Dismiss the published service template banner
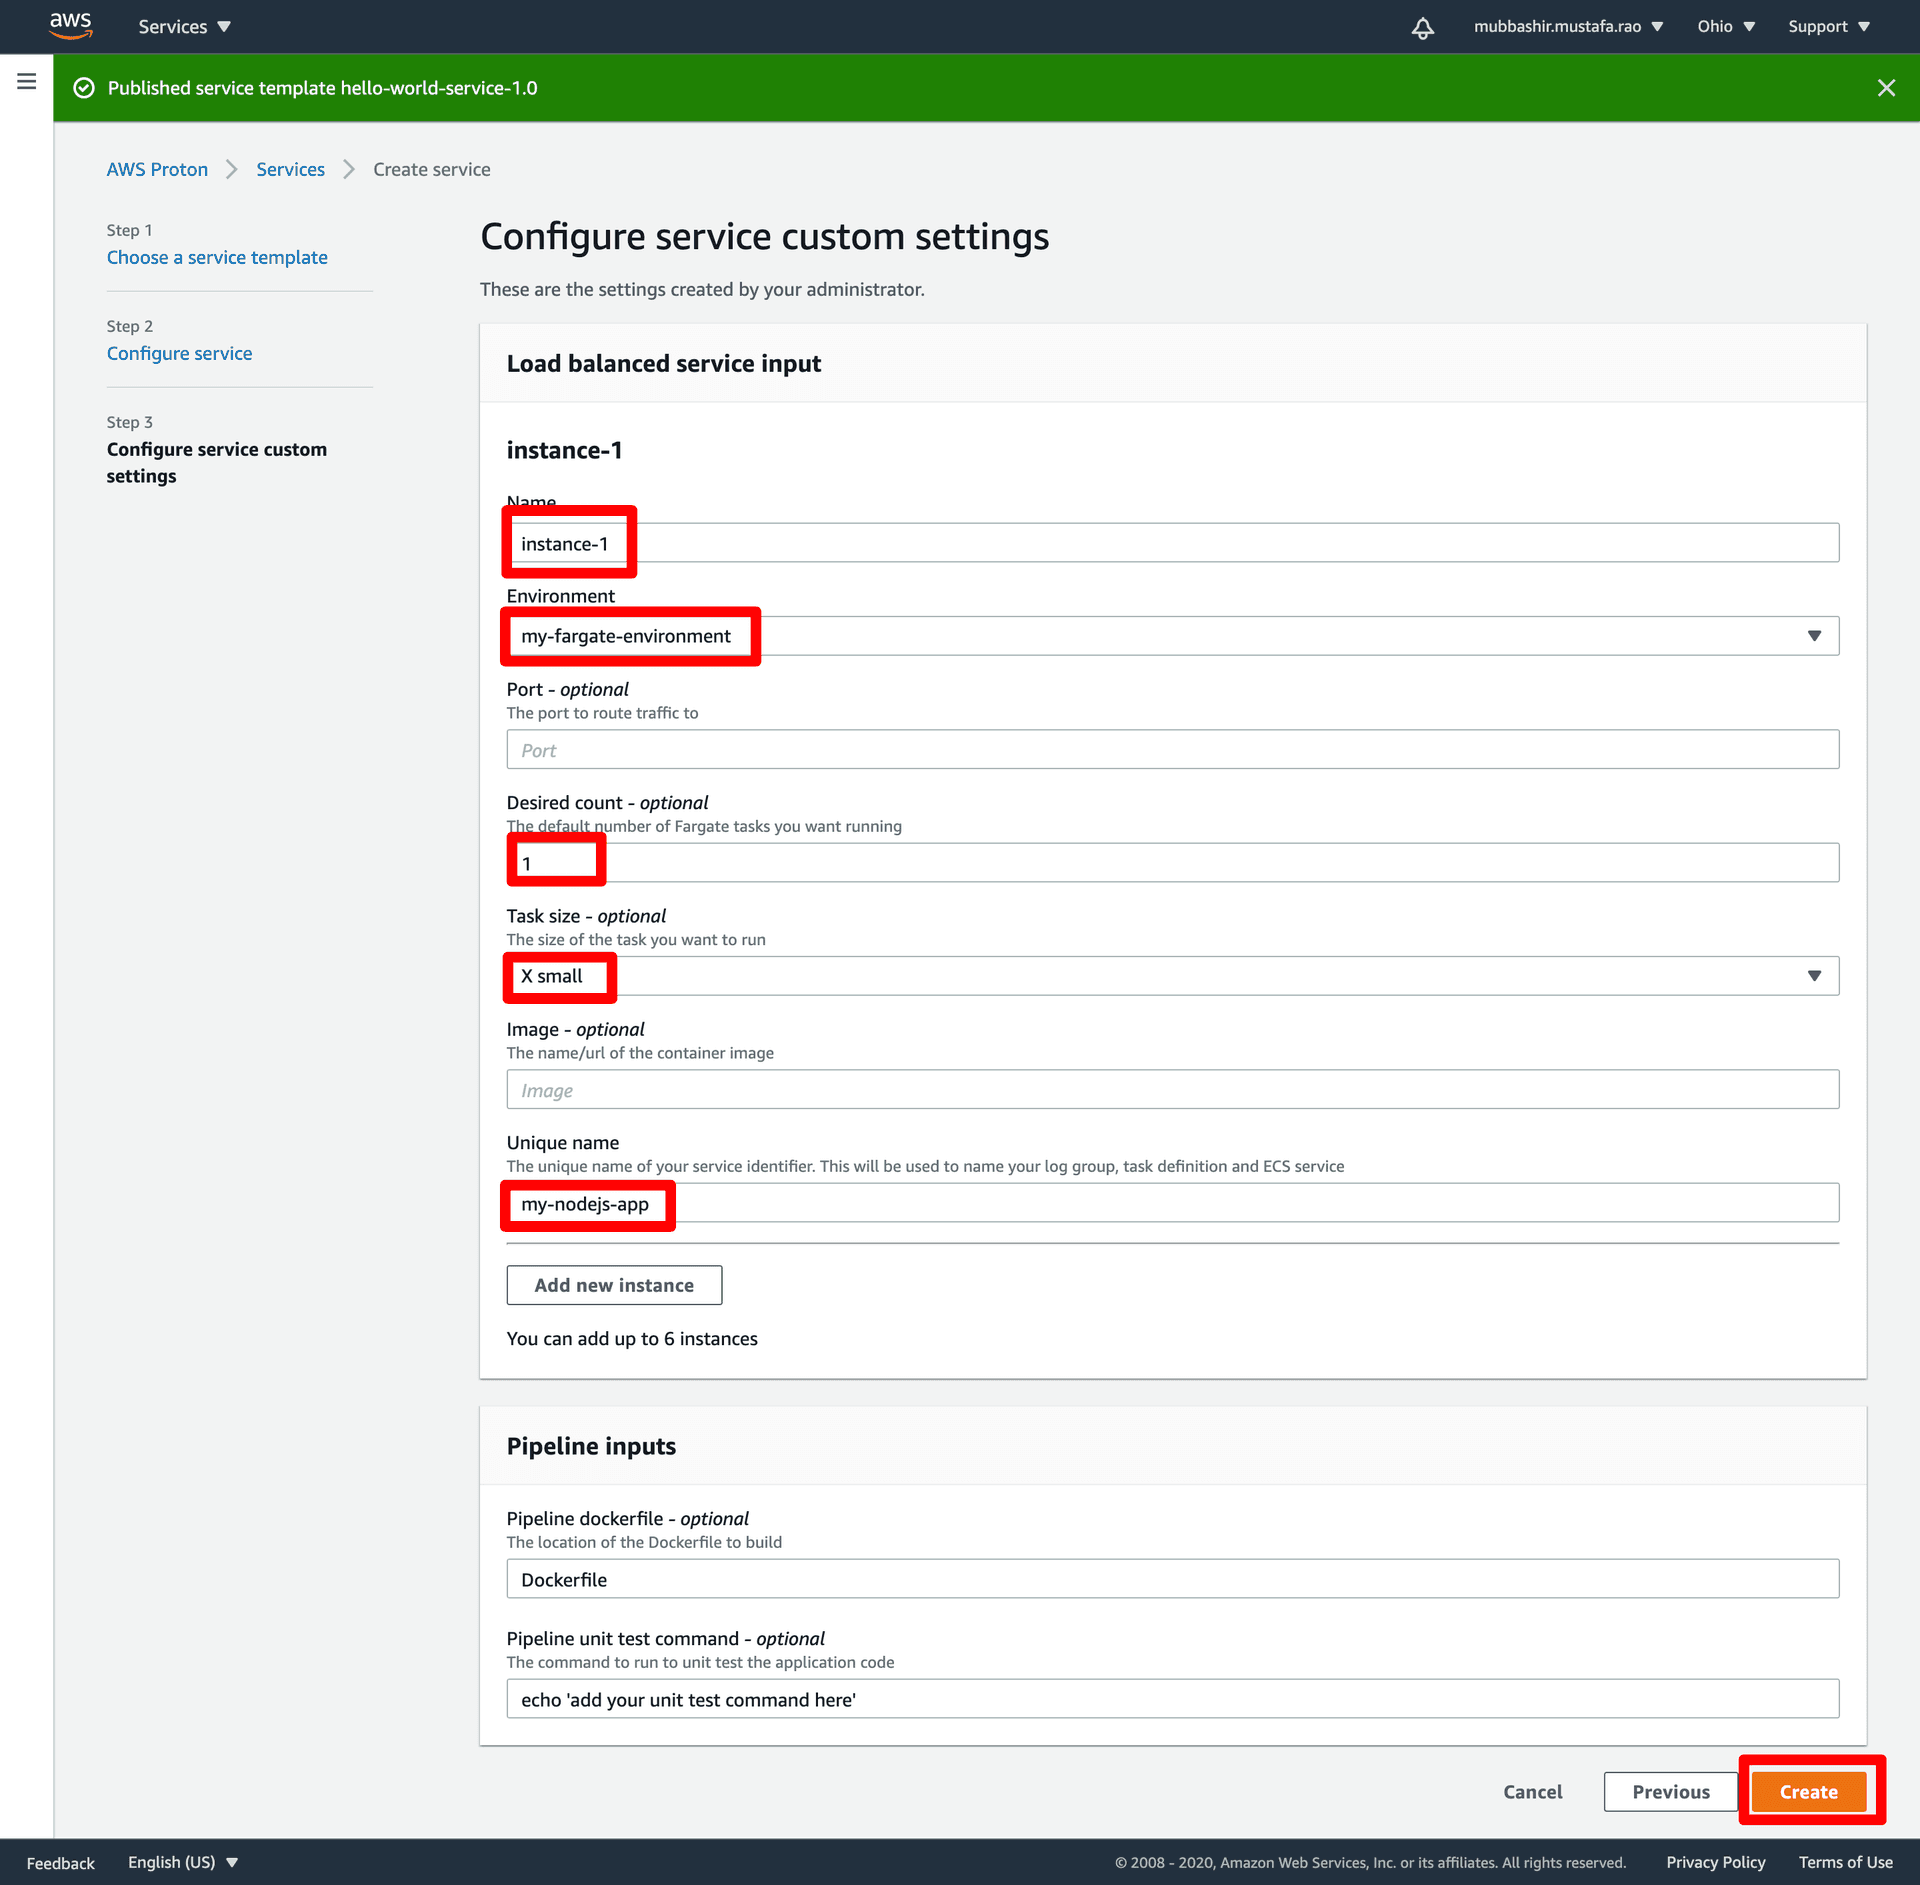The height and width of the screenshot is (1885, 1920). [1887, 88]
